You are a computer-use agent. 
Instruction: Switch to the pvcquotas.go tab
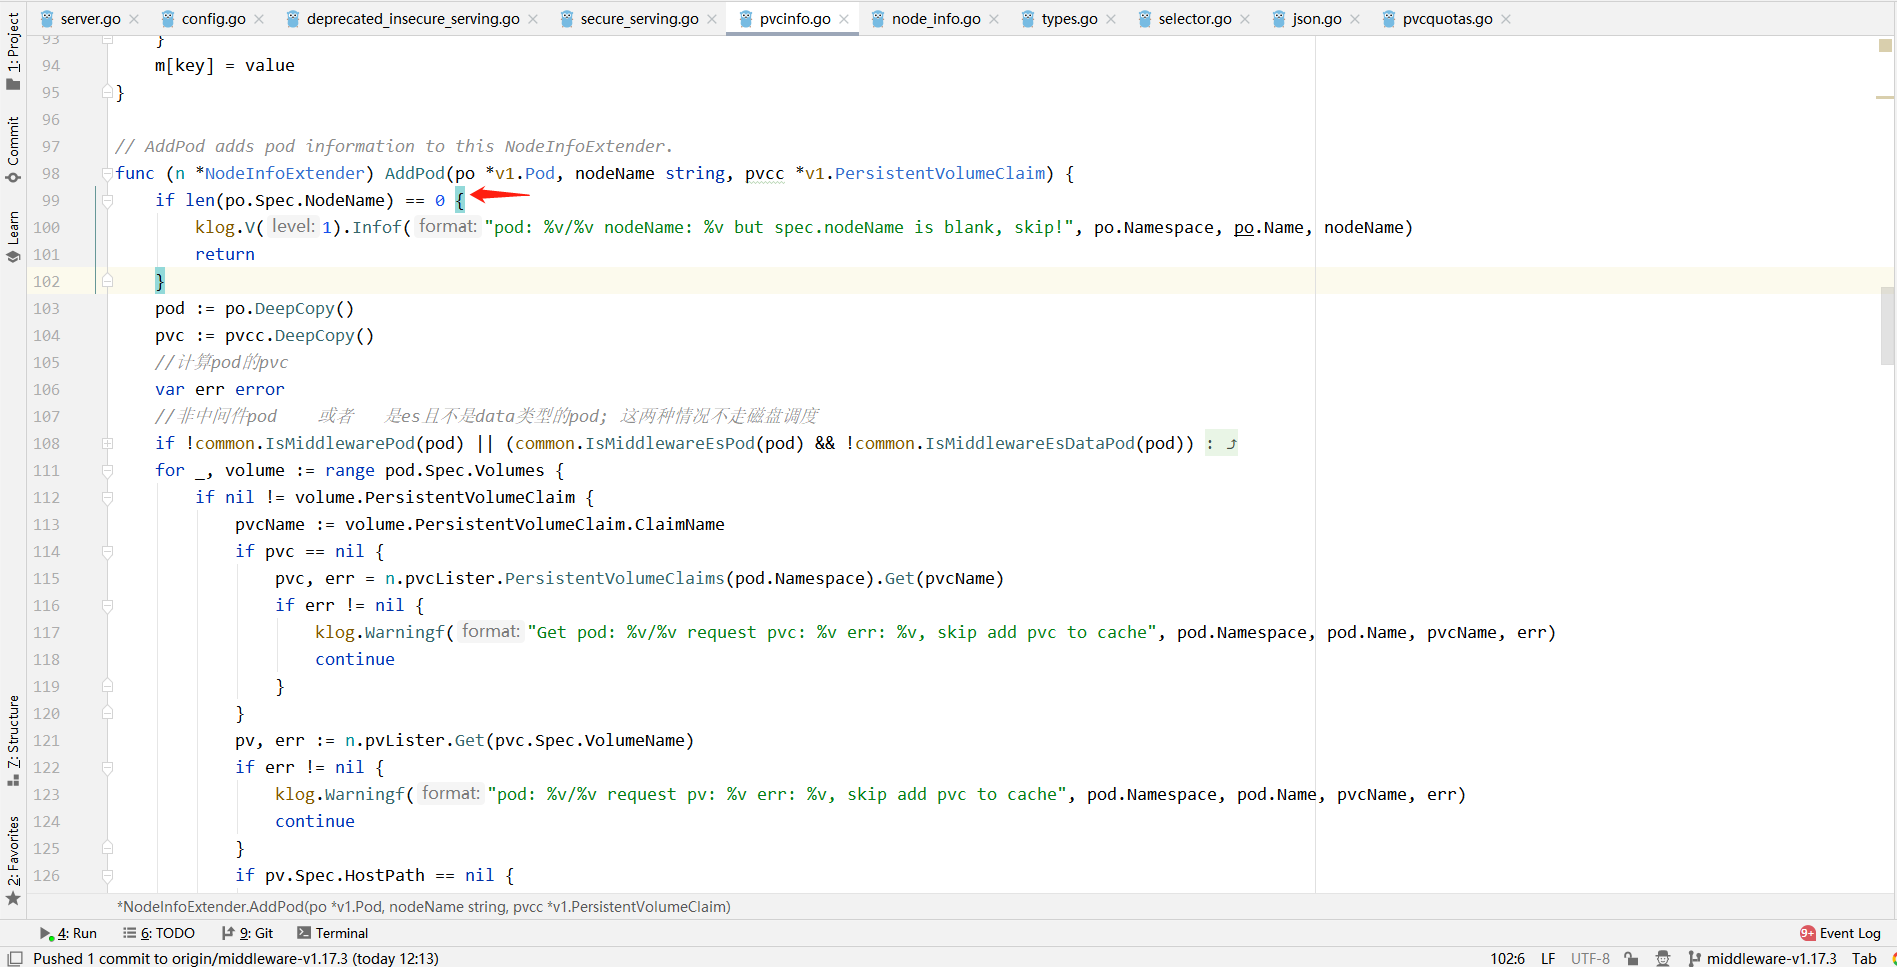coord(1447,19)
